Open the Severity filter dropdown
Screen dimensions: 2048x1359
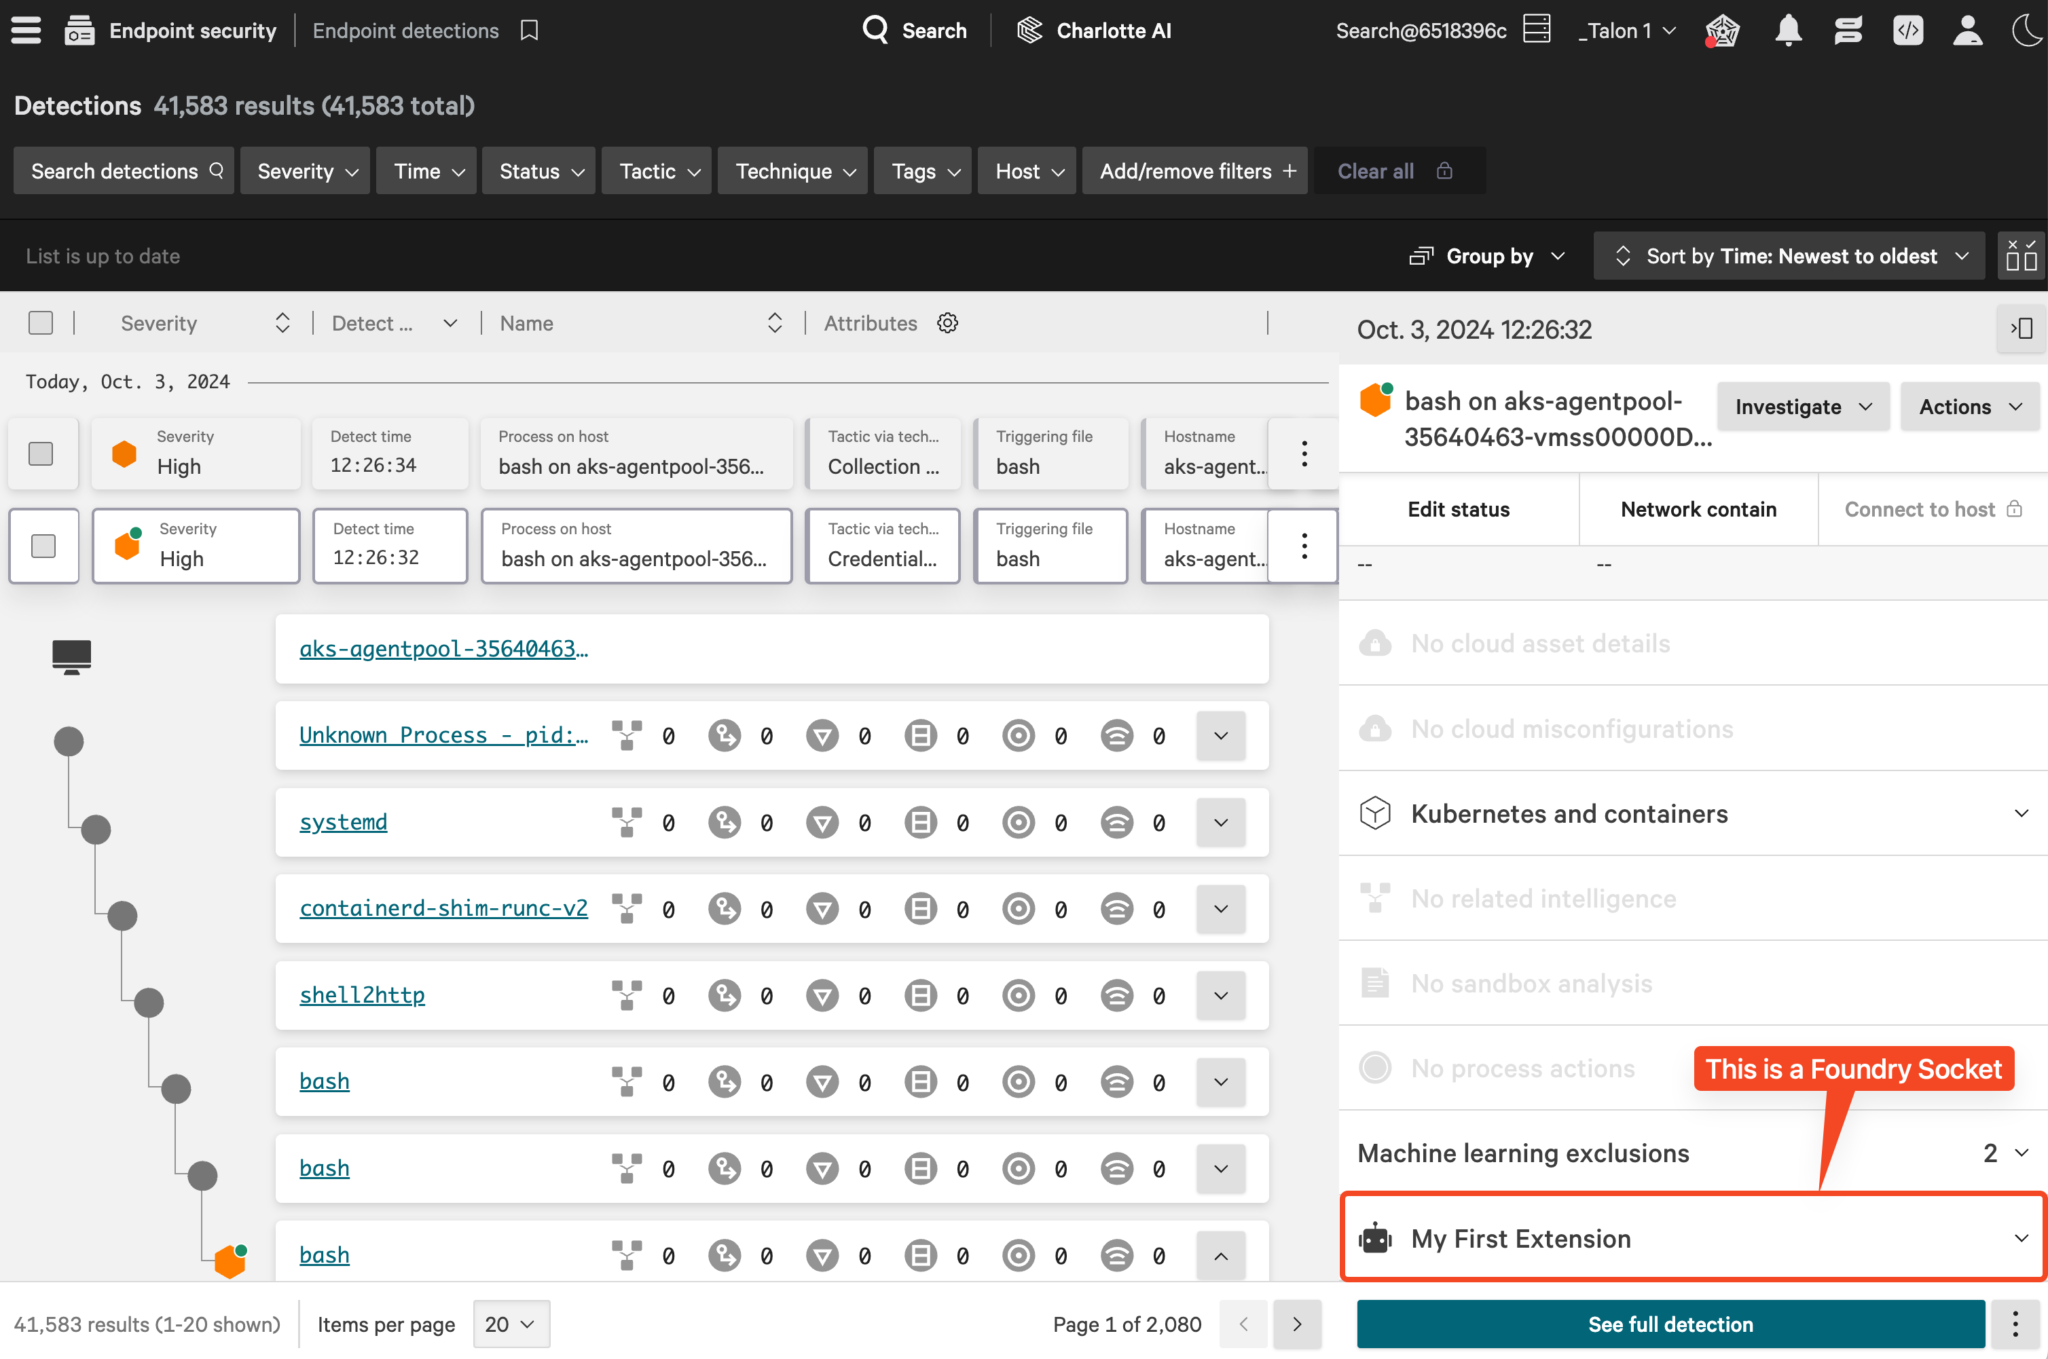[305, 170]
